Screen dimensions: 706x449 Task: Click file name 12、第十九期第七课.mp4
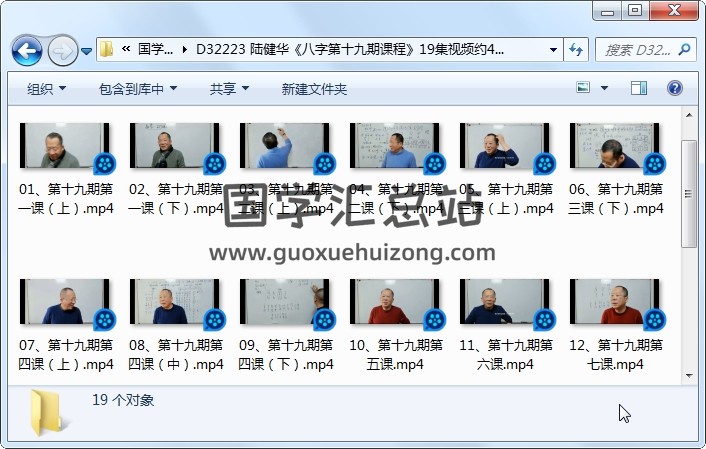[x=615, y=354]
